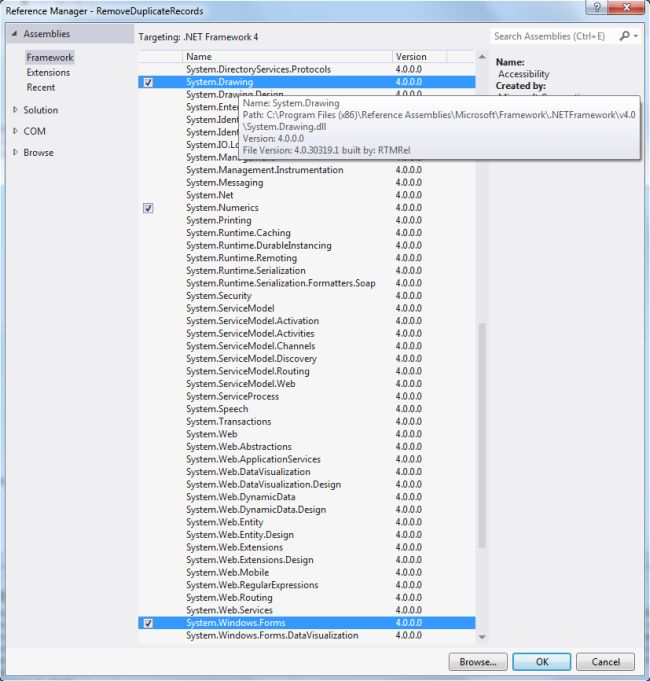
Task: Select System.Web.DynamicData row
Action: (x=307, y=498)
